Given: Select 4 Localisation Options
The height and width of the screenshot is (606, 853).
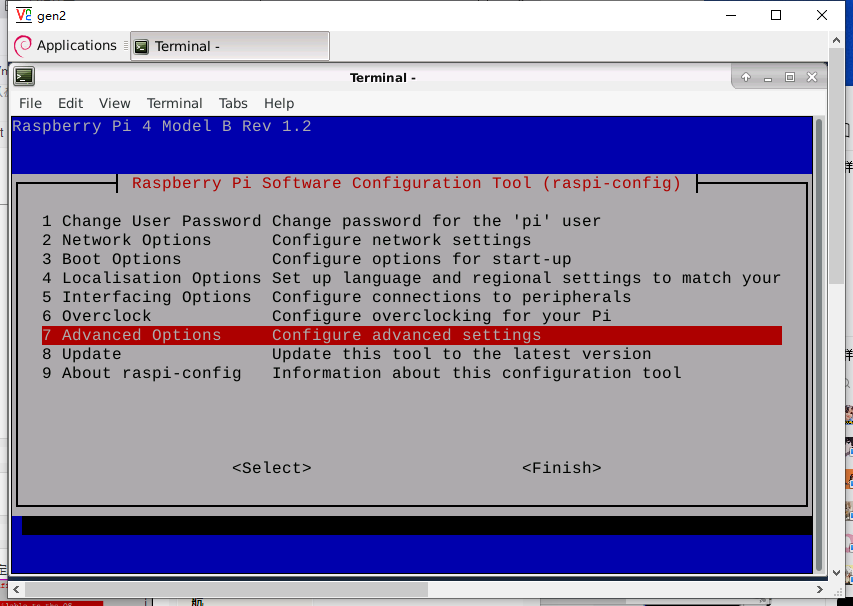Looking at the screenshot, I should pyautogui.click(x=412, y=278).
